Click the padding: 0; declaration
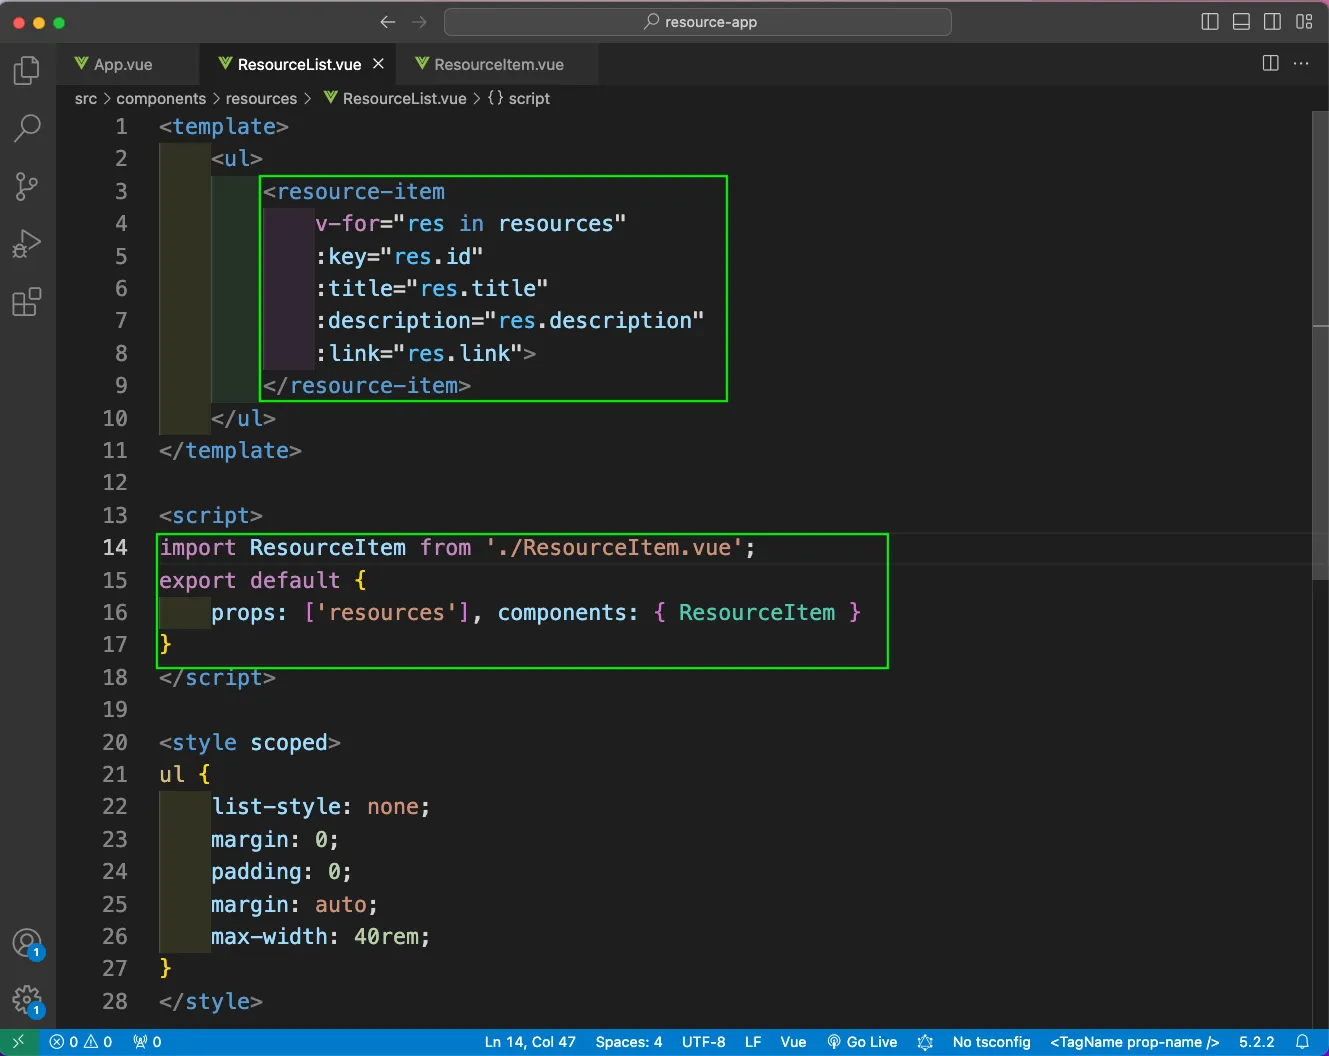 coord(282,871)
